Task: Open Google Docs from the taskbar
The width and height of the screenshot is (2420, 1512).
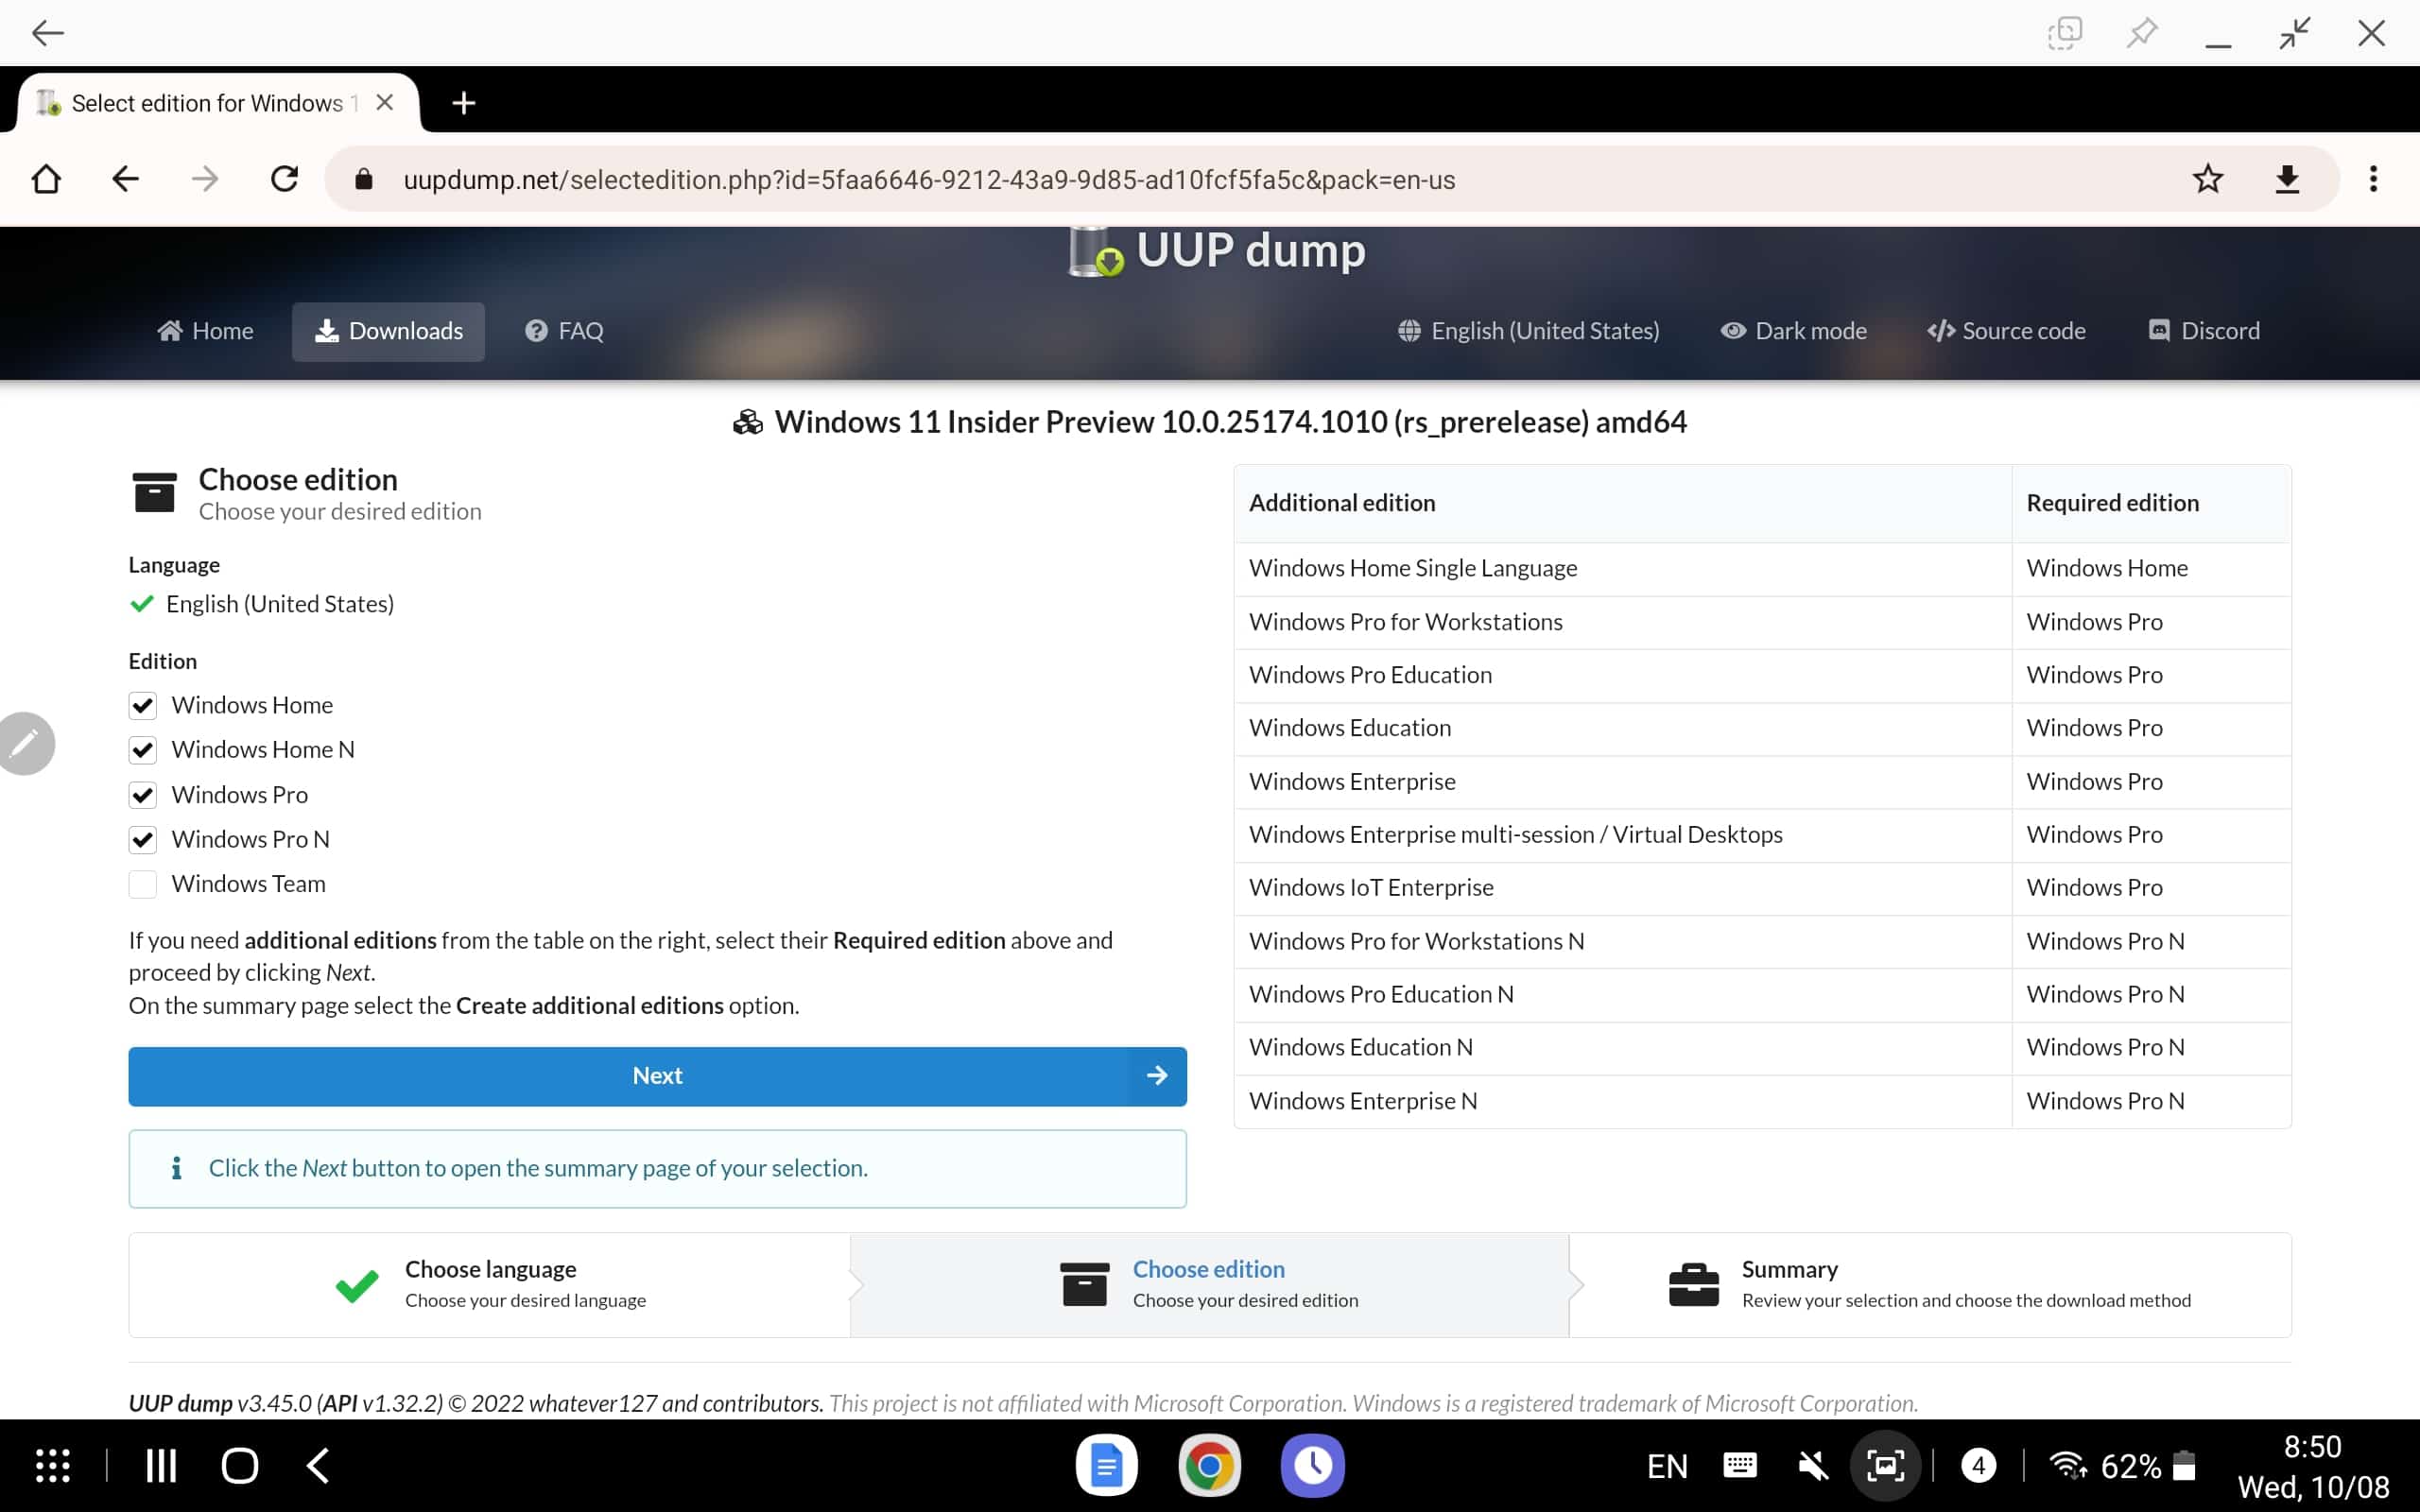Action: pyautogui.click(x=1106, y=1466)
